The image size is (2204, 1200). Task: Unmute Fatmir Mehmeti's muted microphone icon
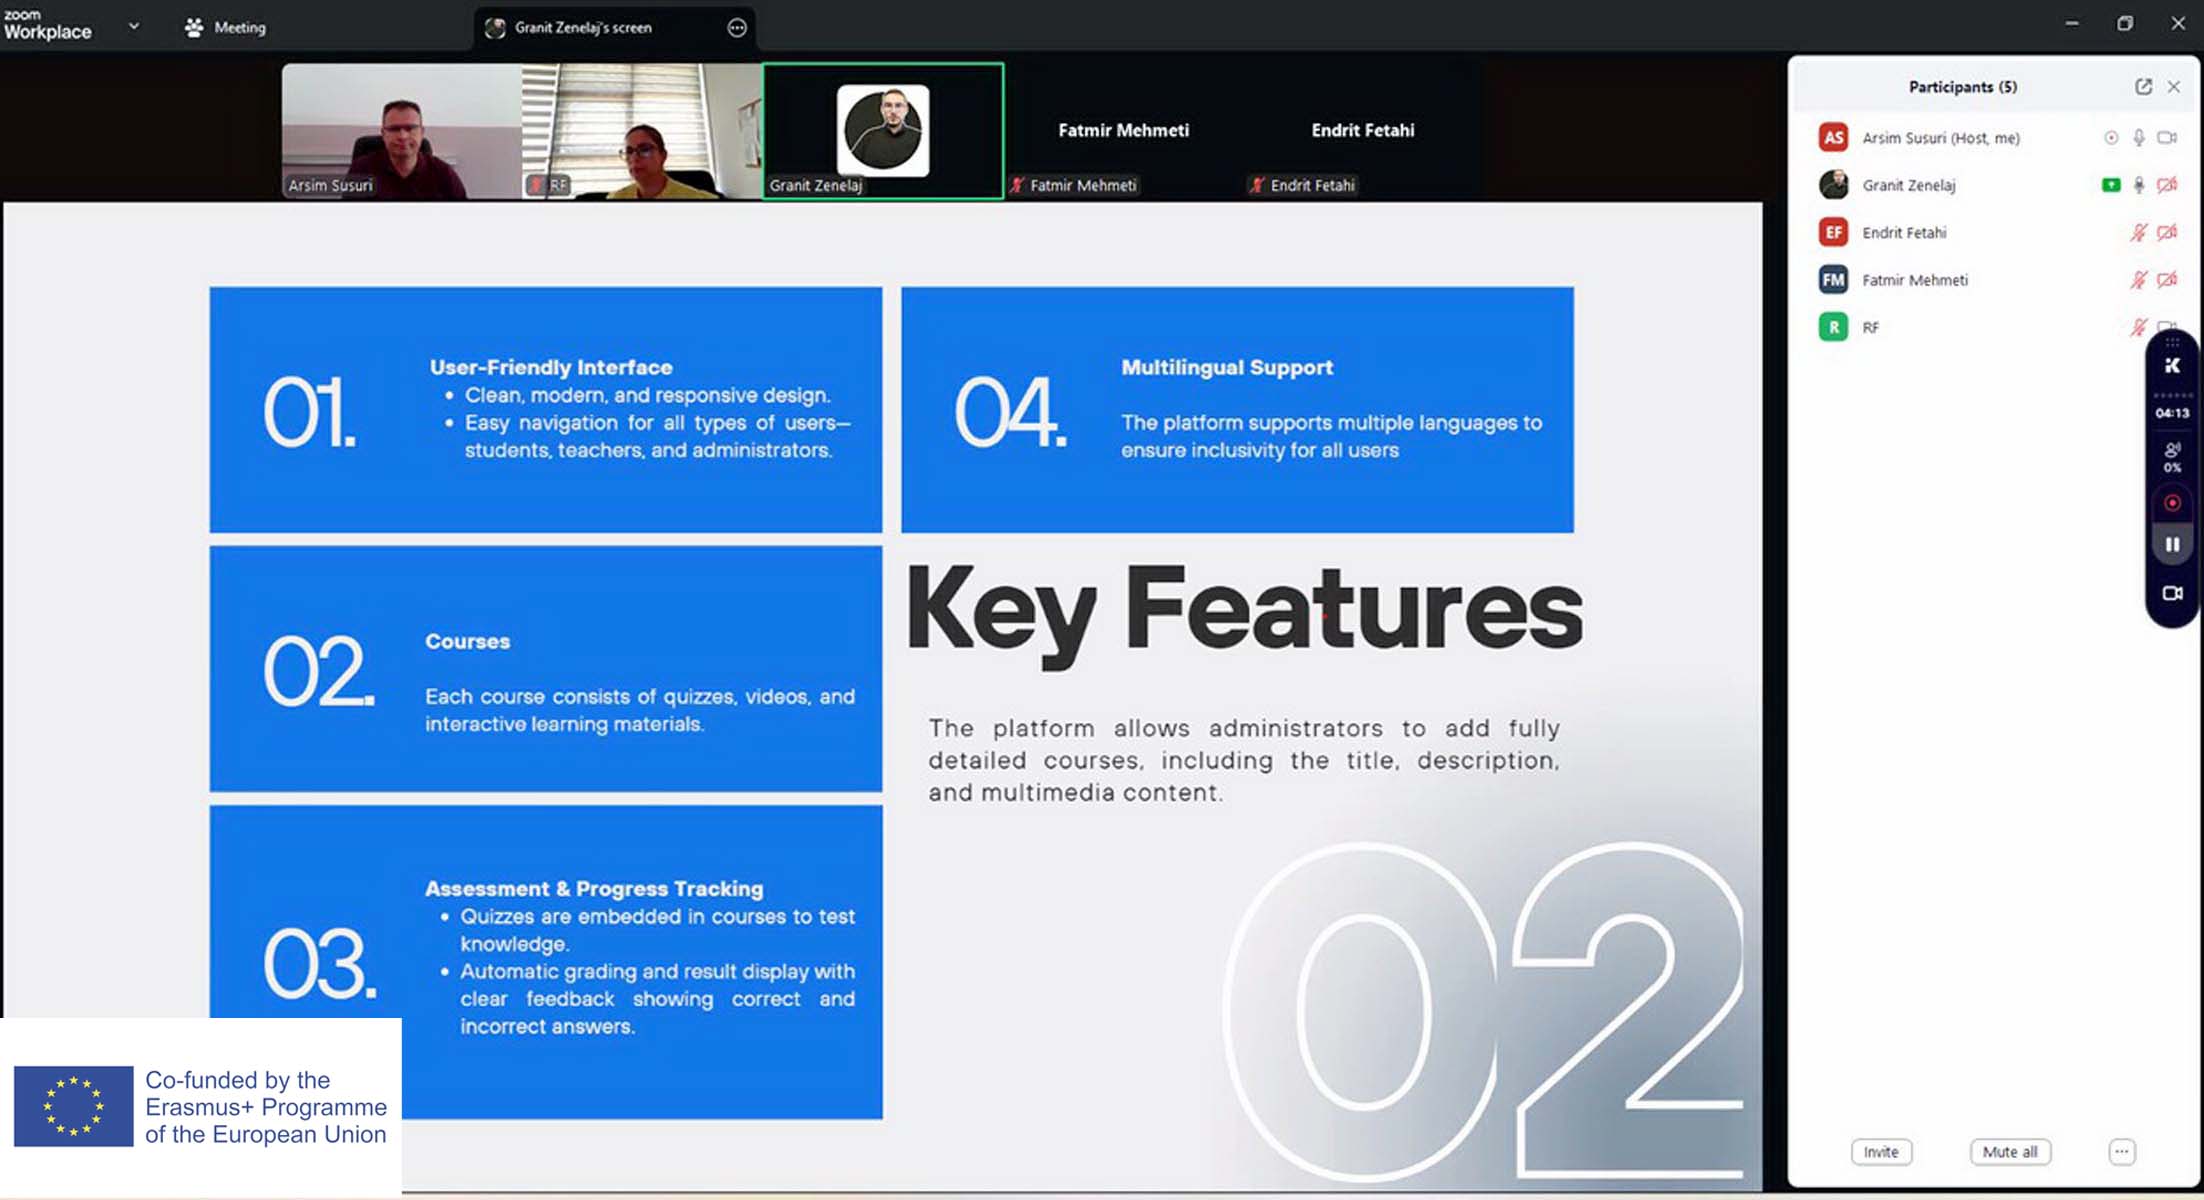(x=2138, y=280)
